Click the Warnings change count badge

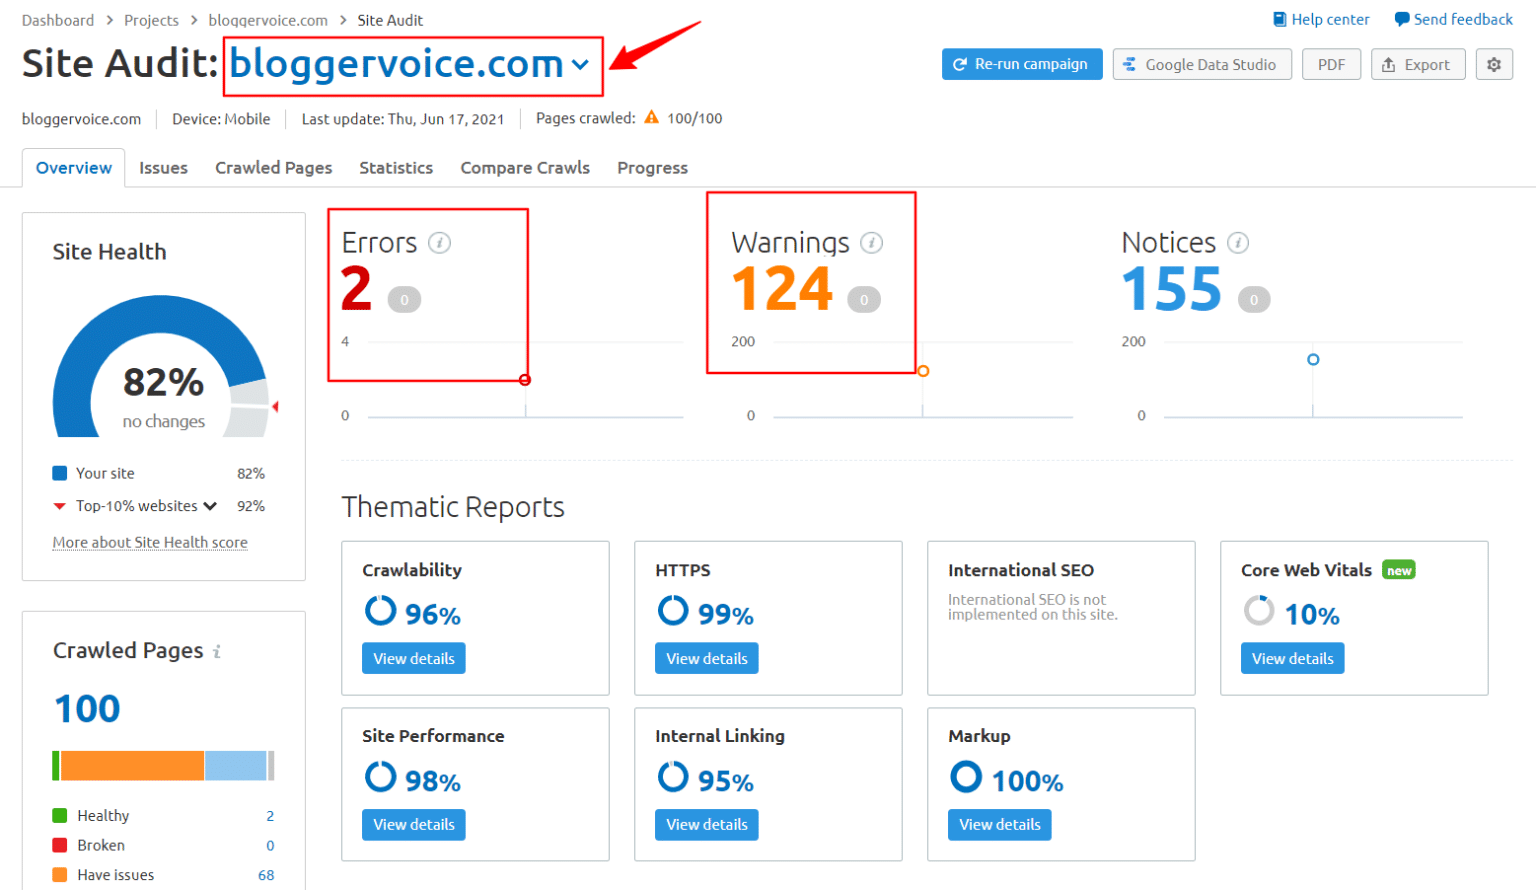(x=864, y=300)
